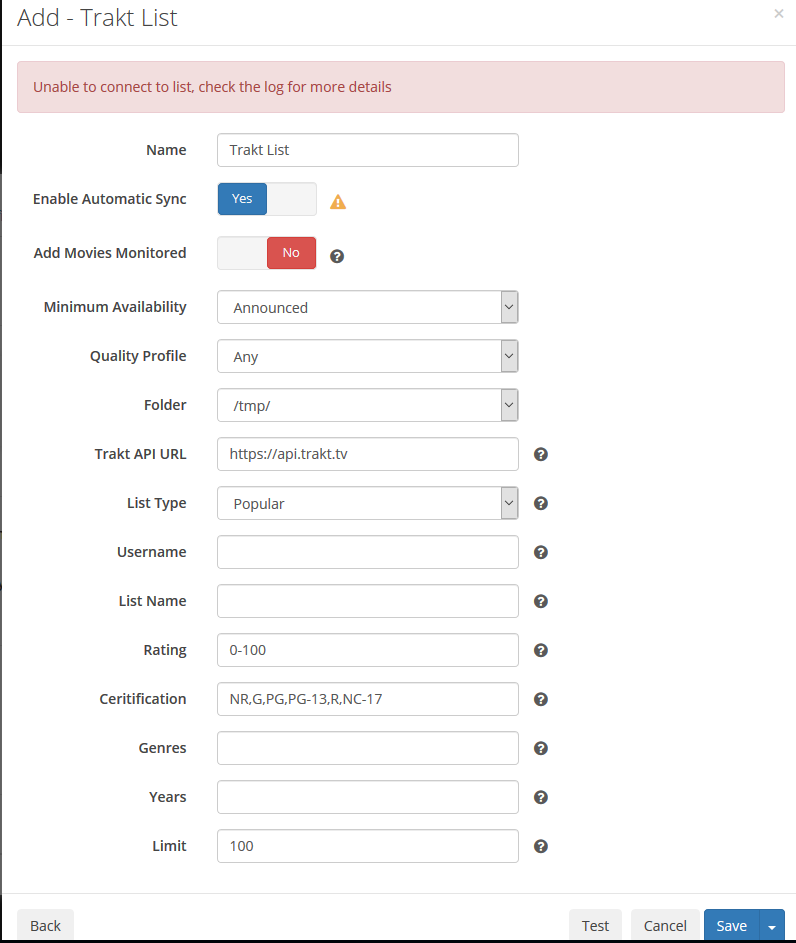Click the Ceritification input field

coord(368,699)
